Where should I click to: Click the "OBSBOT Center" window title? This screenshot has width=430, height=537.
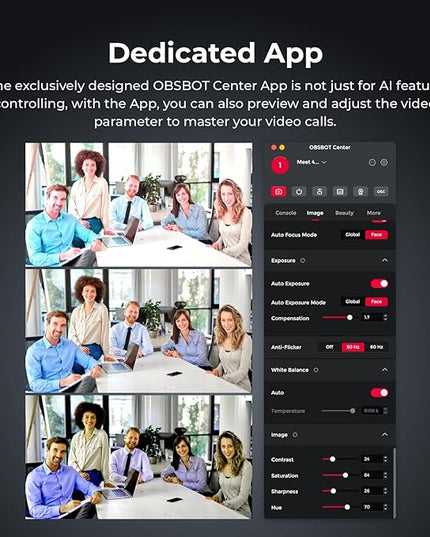click(x=330, y=147)
